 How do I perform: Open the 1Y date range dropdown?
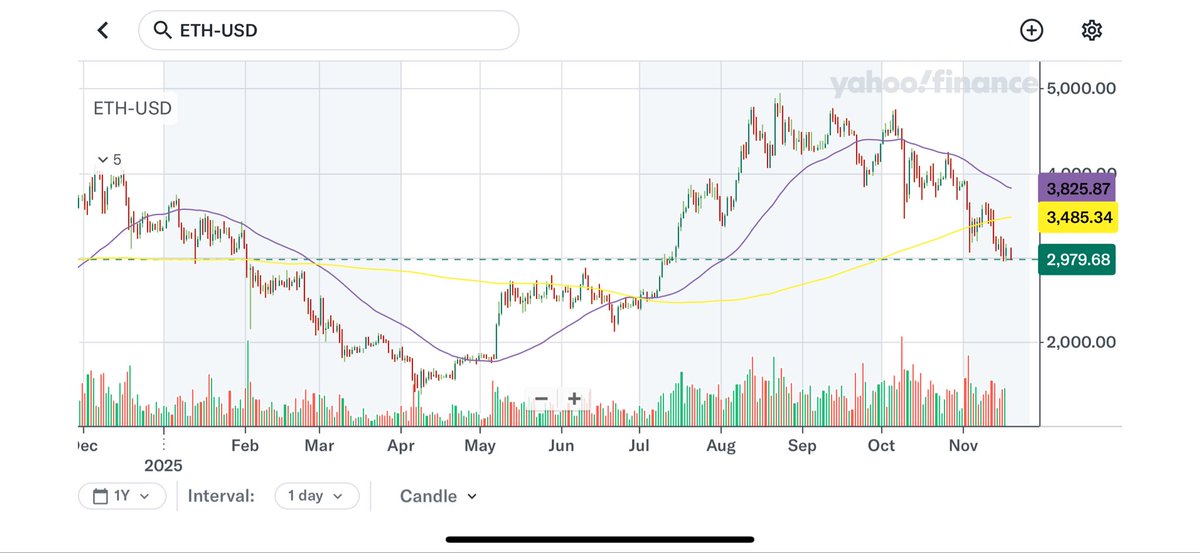tap(122, 496)
